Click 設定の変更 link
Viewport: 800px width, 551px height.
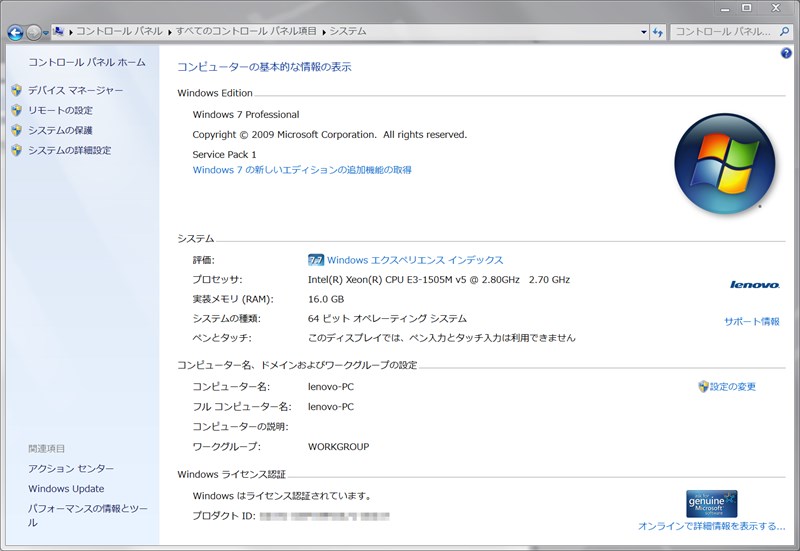click(733, 387)
